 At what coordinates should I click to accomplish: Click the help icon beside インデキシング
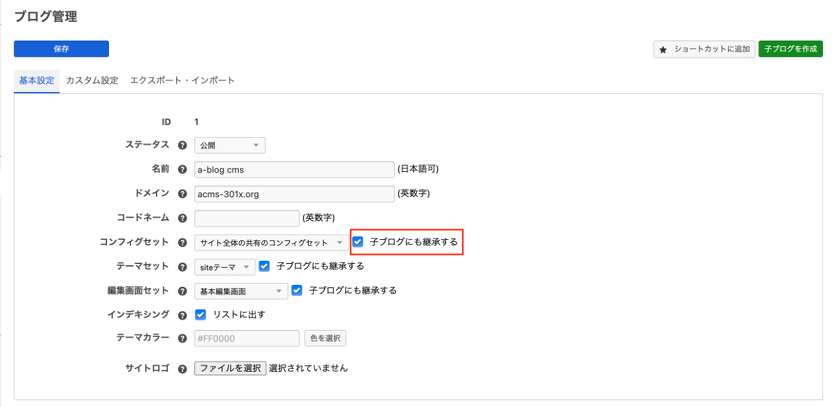point(182,315)
